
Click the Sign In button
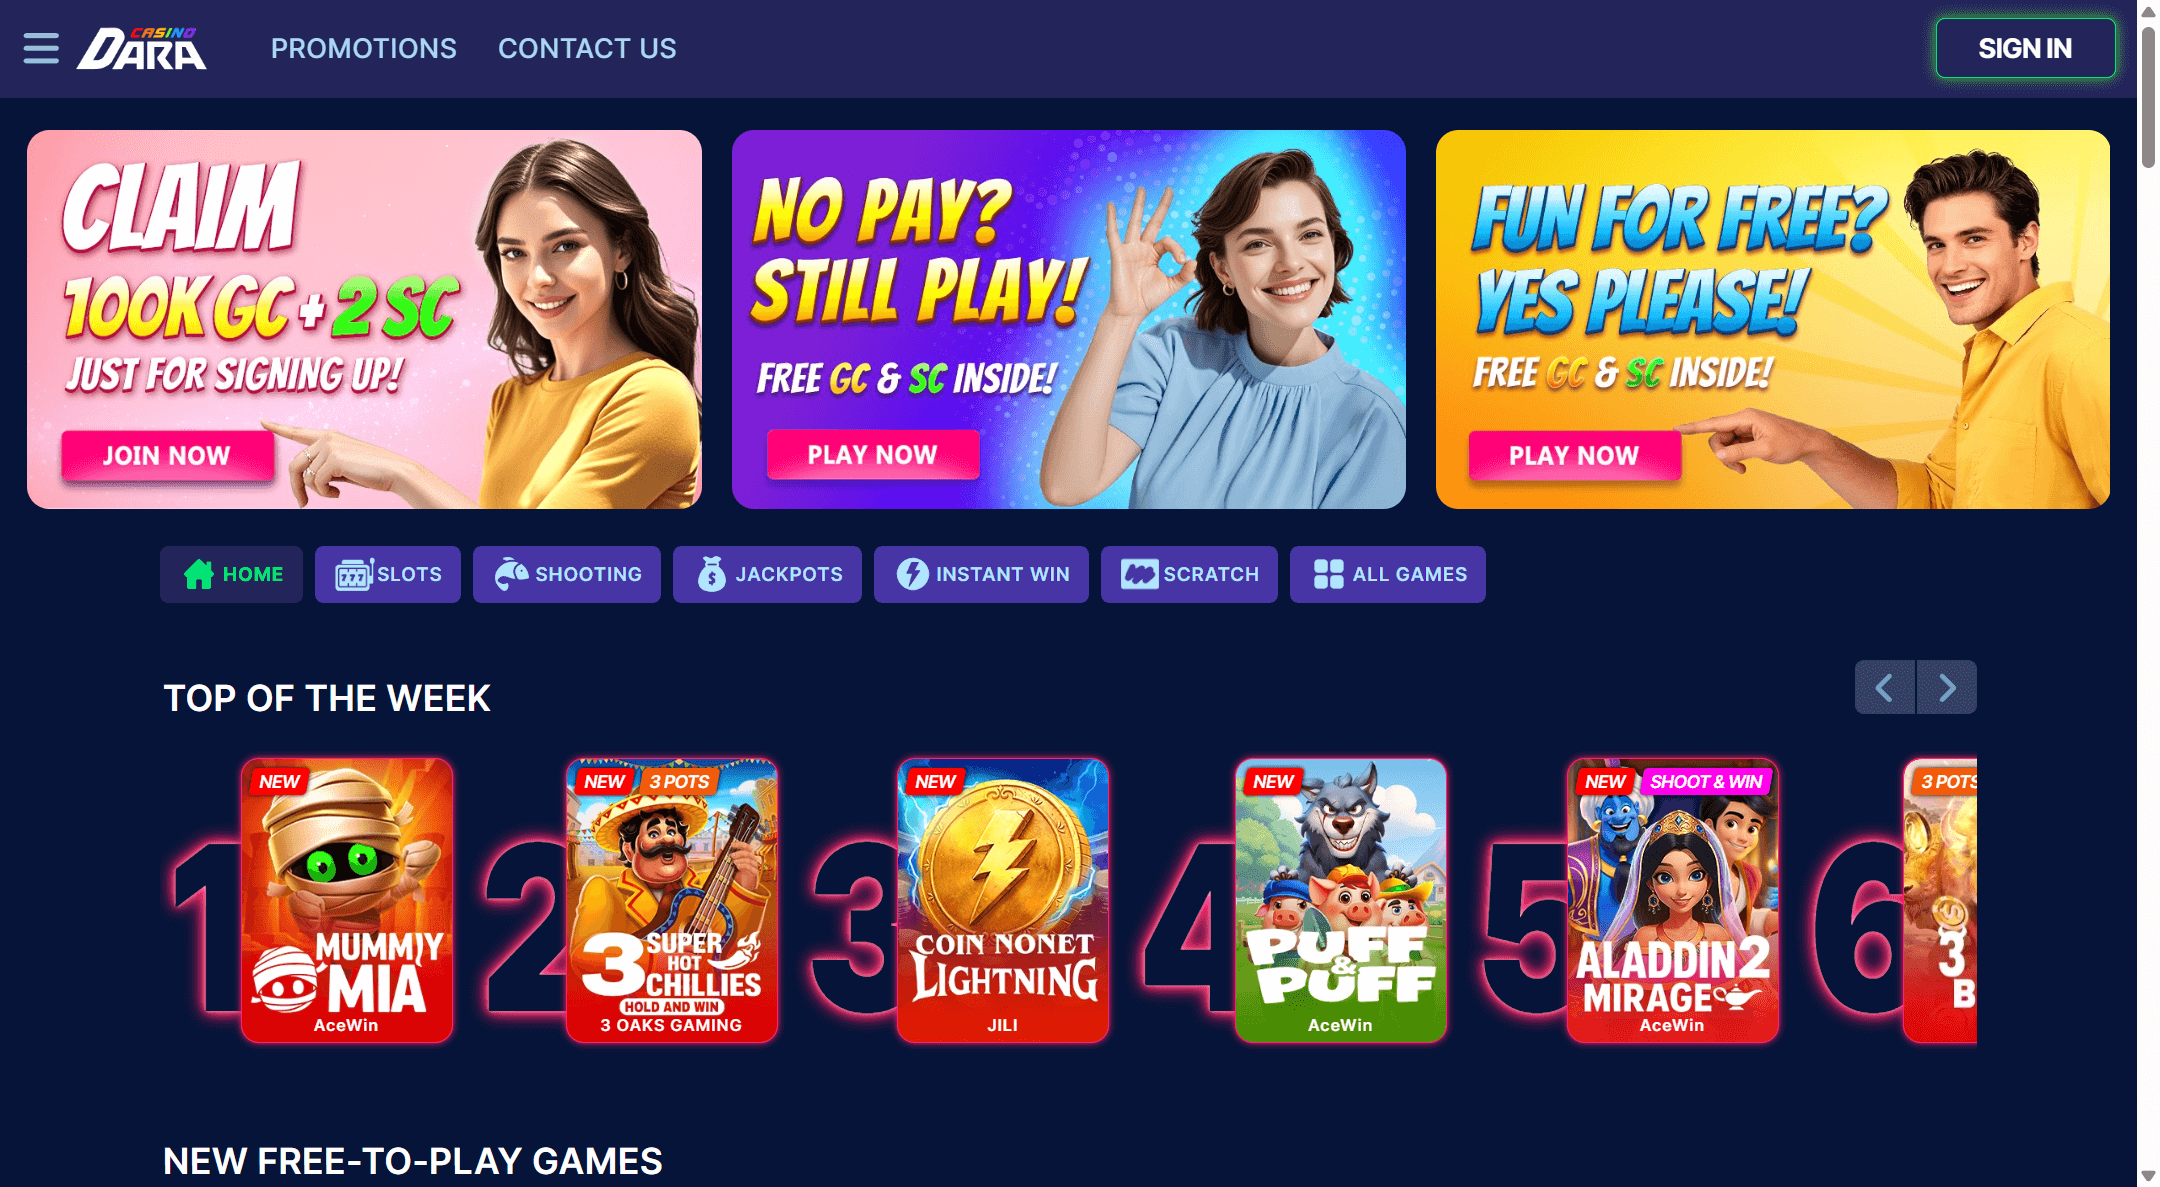[2025, 48]
